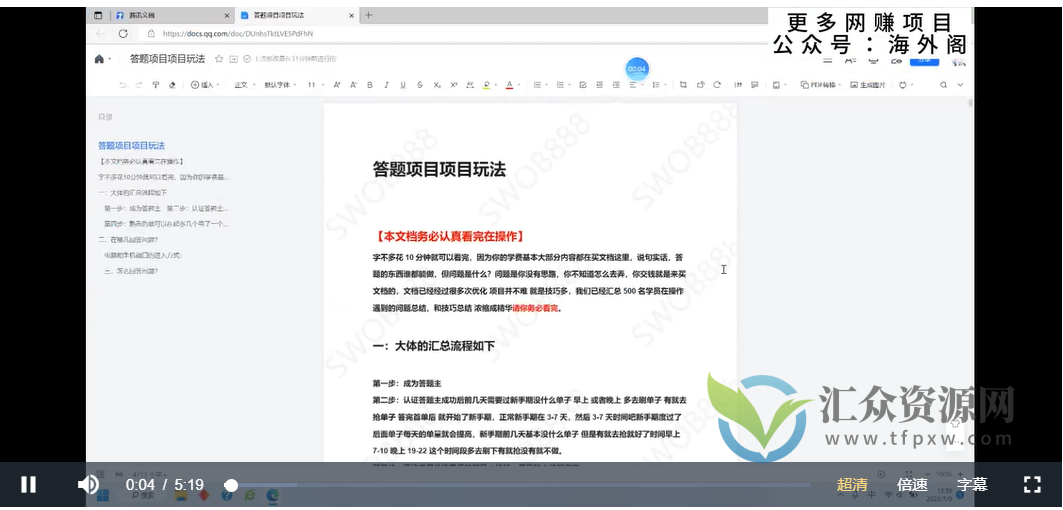Toggle subscript formatting
Viewport: 1063px width, 510px height.
[x=437, y=85]
